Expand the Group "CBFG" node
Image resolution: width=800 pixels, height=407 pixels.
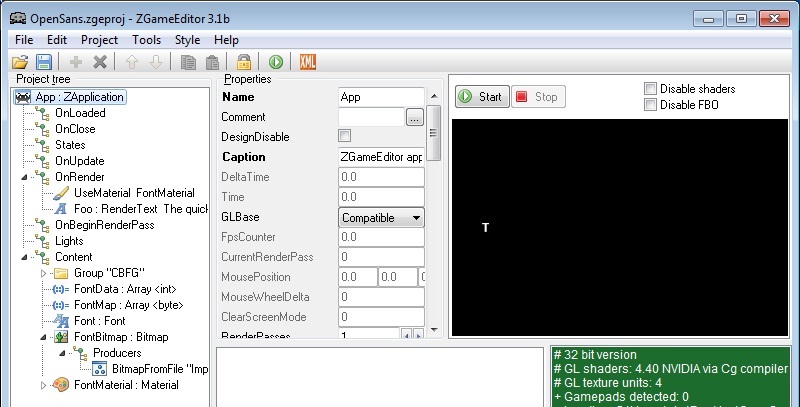point(43,273)
